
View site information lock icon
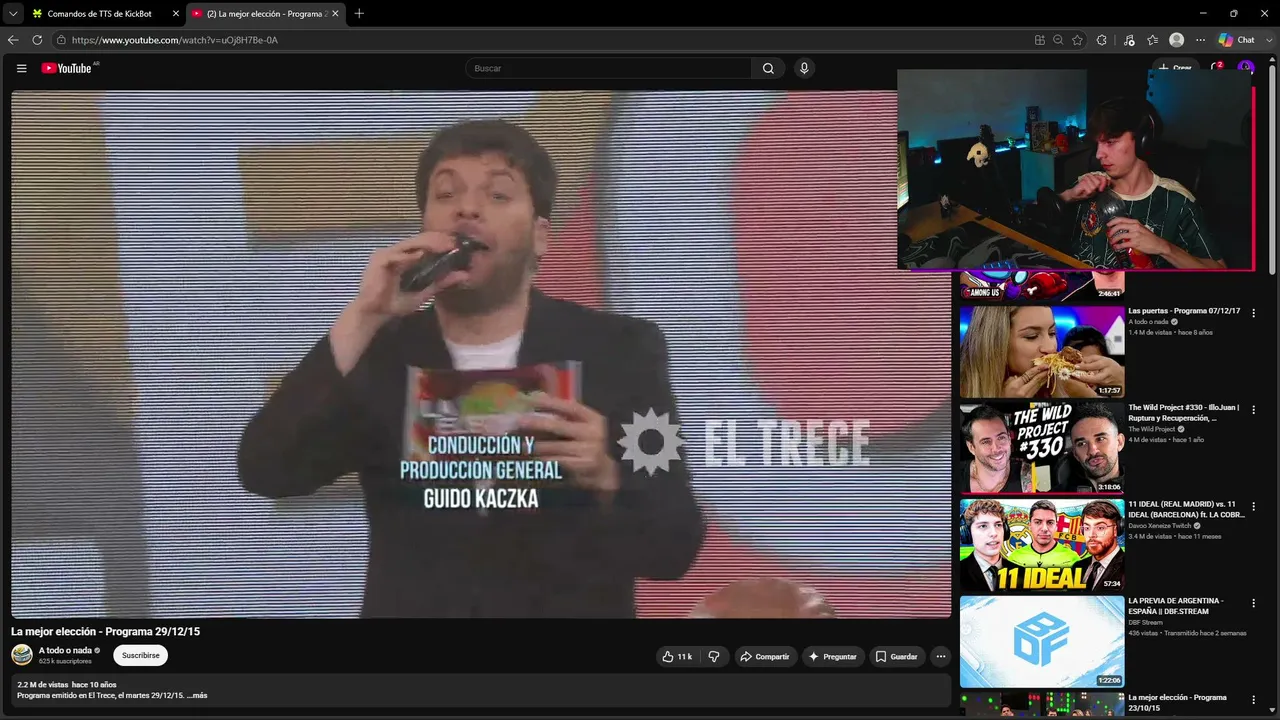coord(61,40)
